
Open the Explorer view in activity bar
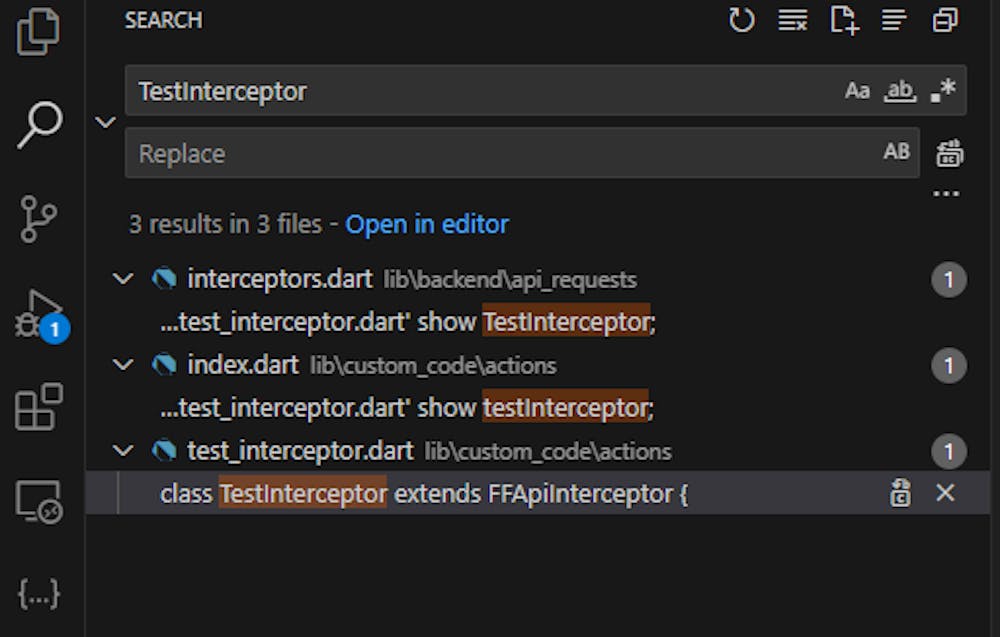click(39, 32)
